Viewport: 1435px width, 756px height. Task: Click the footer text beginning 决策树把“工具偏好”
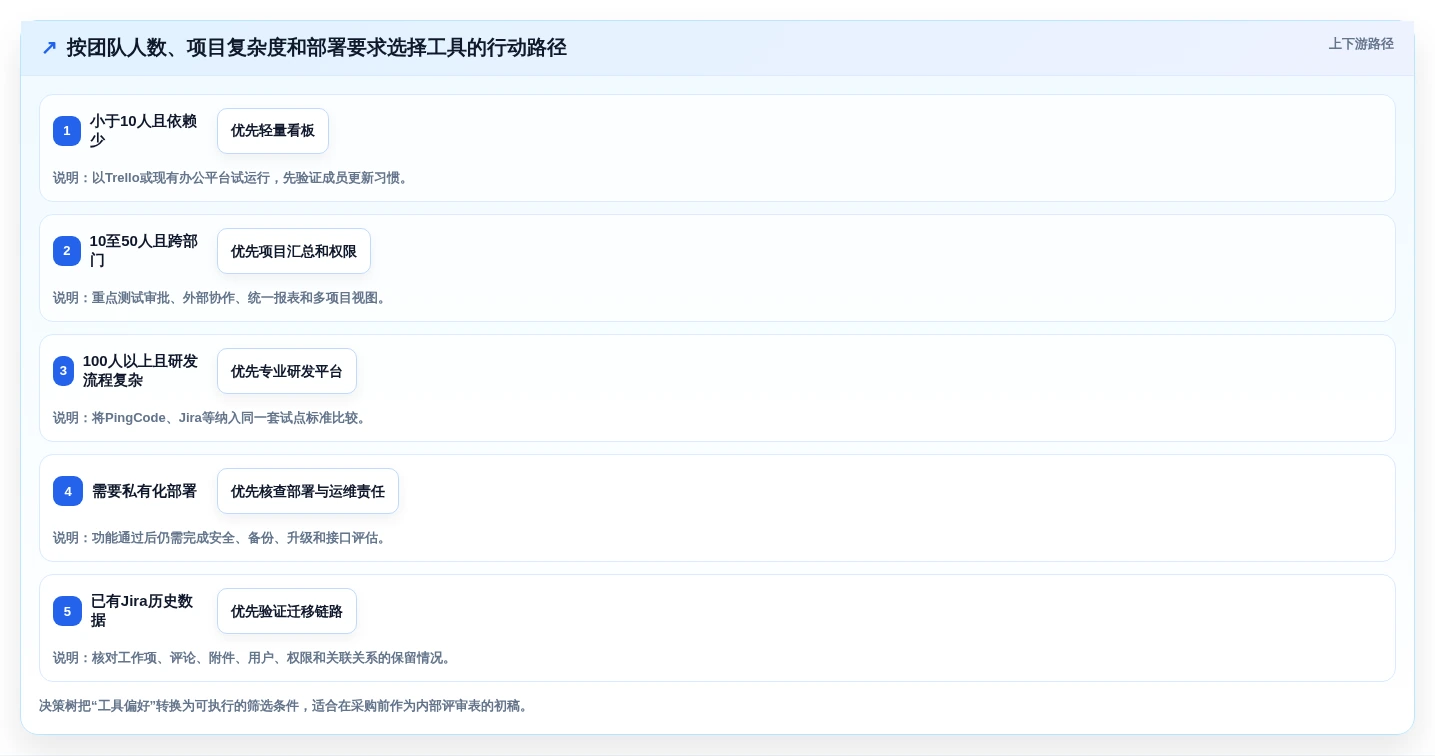(285, 706)
